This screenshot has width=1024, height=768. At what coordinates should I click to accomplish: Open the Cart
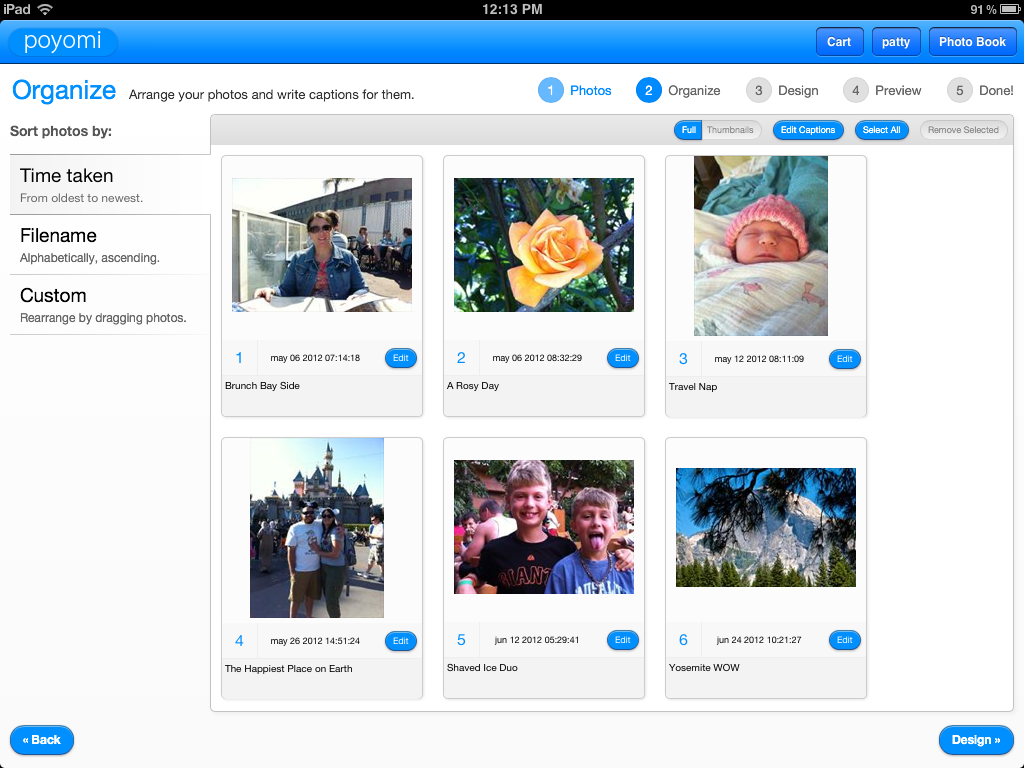click(x=839, y=42)
